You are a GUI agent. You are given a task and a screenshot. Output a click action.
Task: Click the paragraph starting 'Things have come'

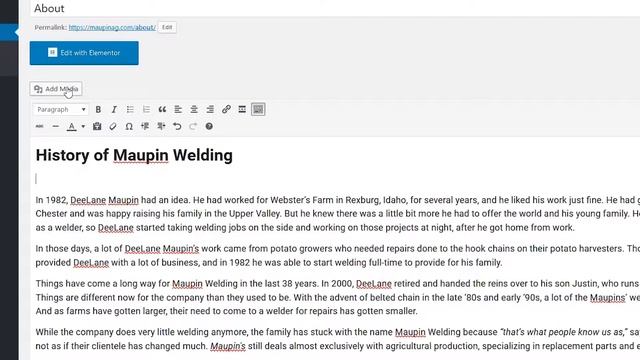click(338, 297)
